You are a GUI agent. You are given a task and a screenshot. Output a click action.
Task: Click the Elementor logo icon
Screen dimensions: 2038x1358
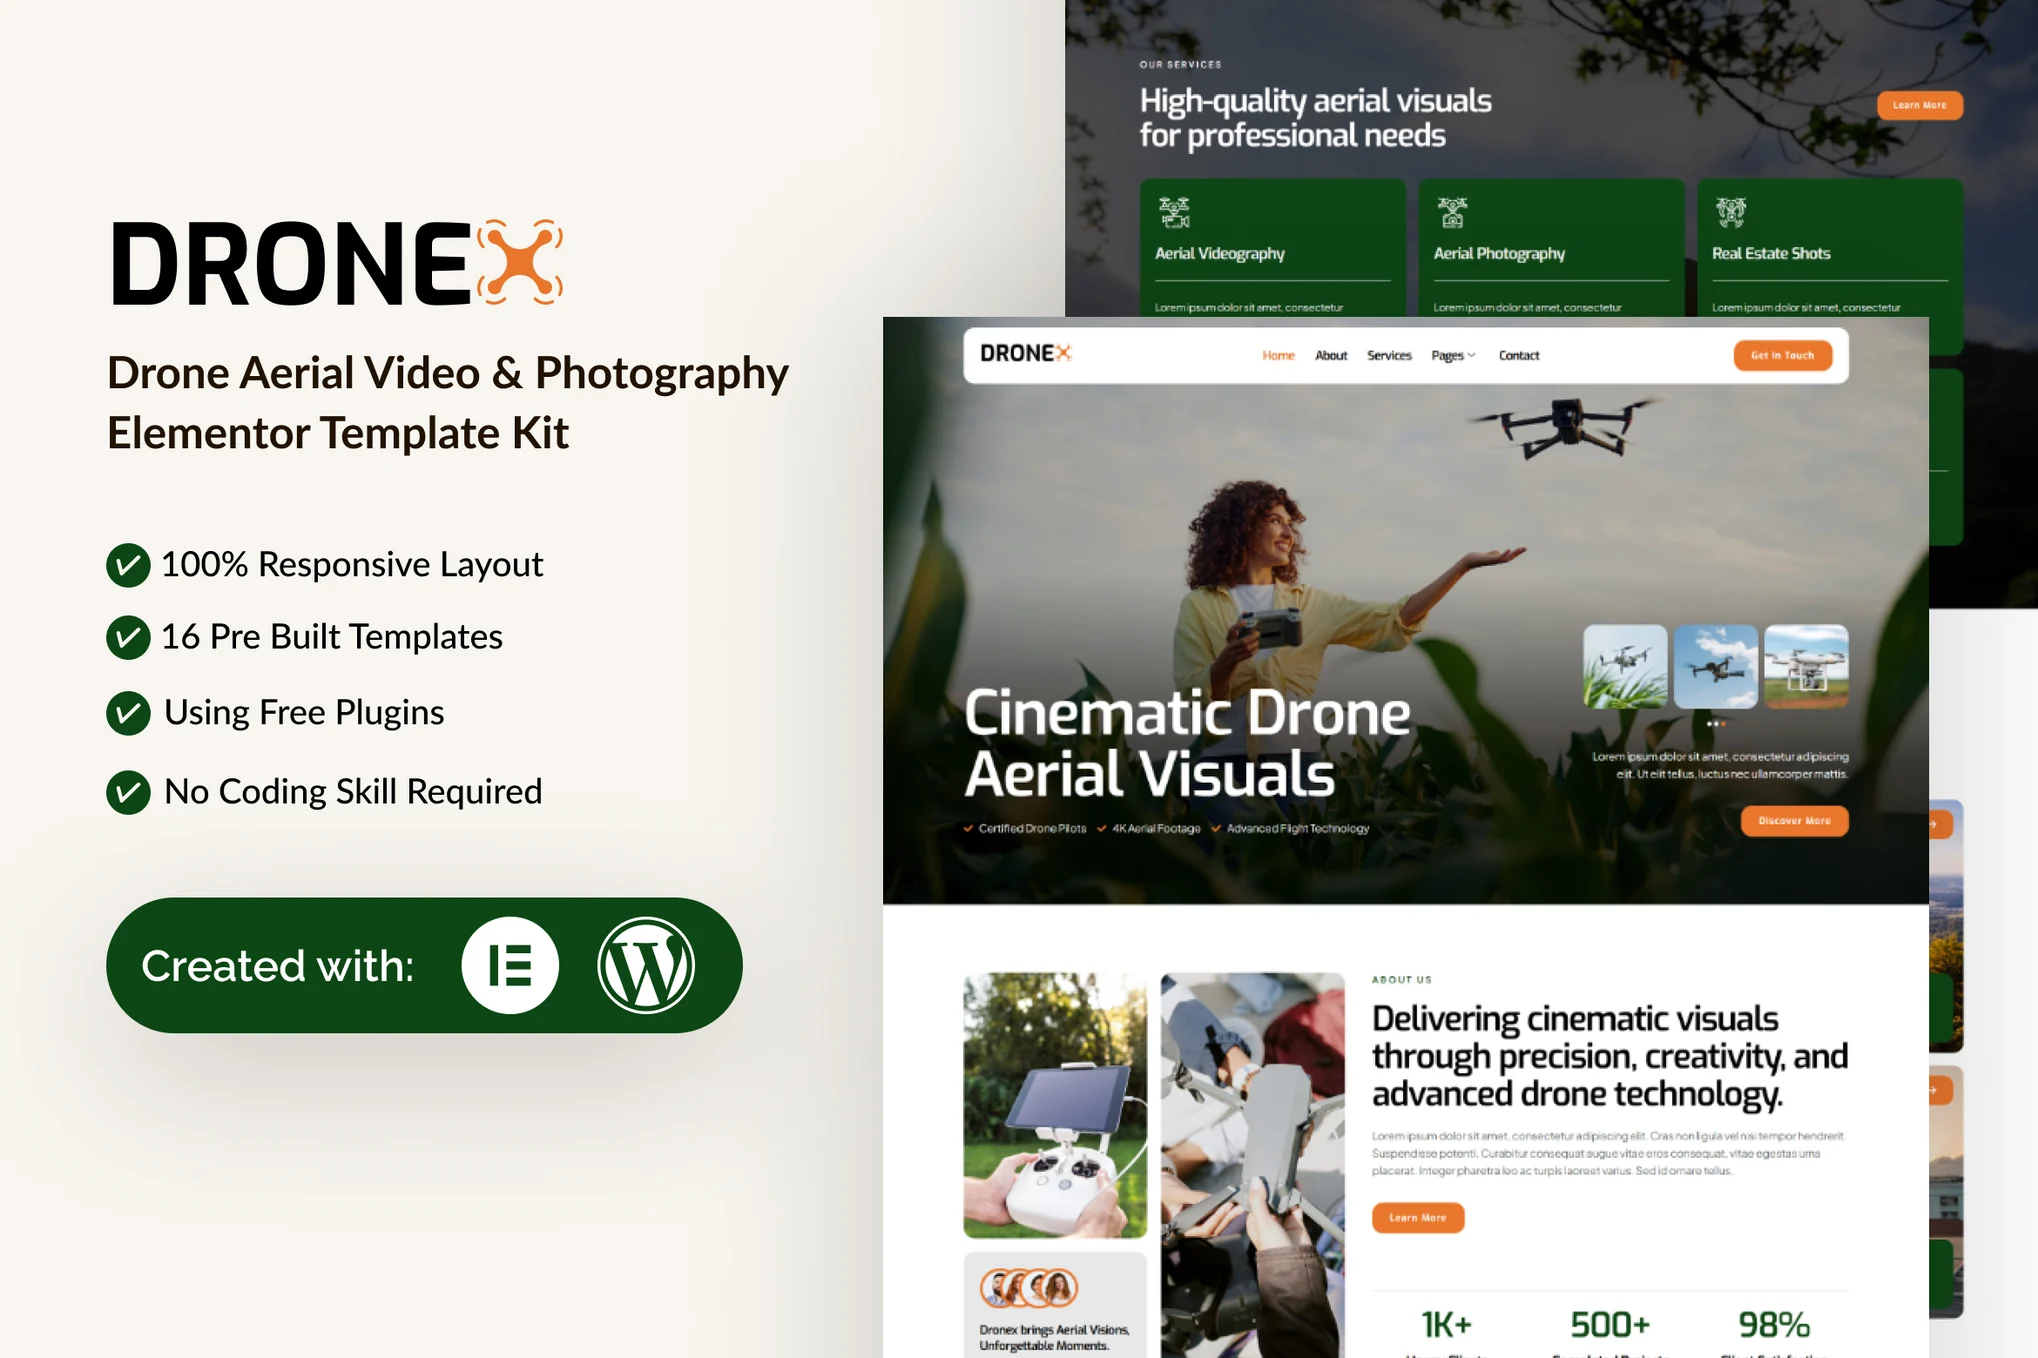pyautogui.click(x=510, y=965)
